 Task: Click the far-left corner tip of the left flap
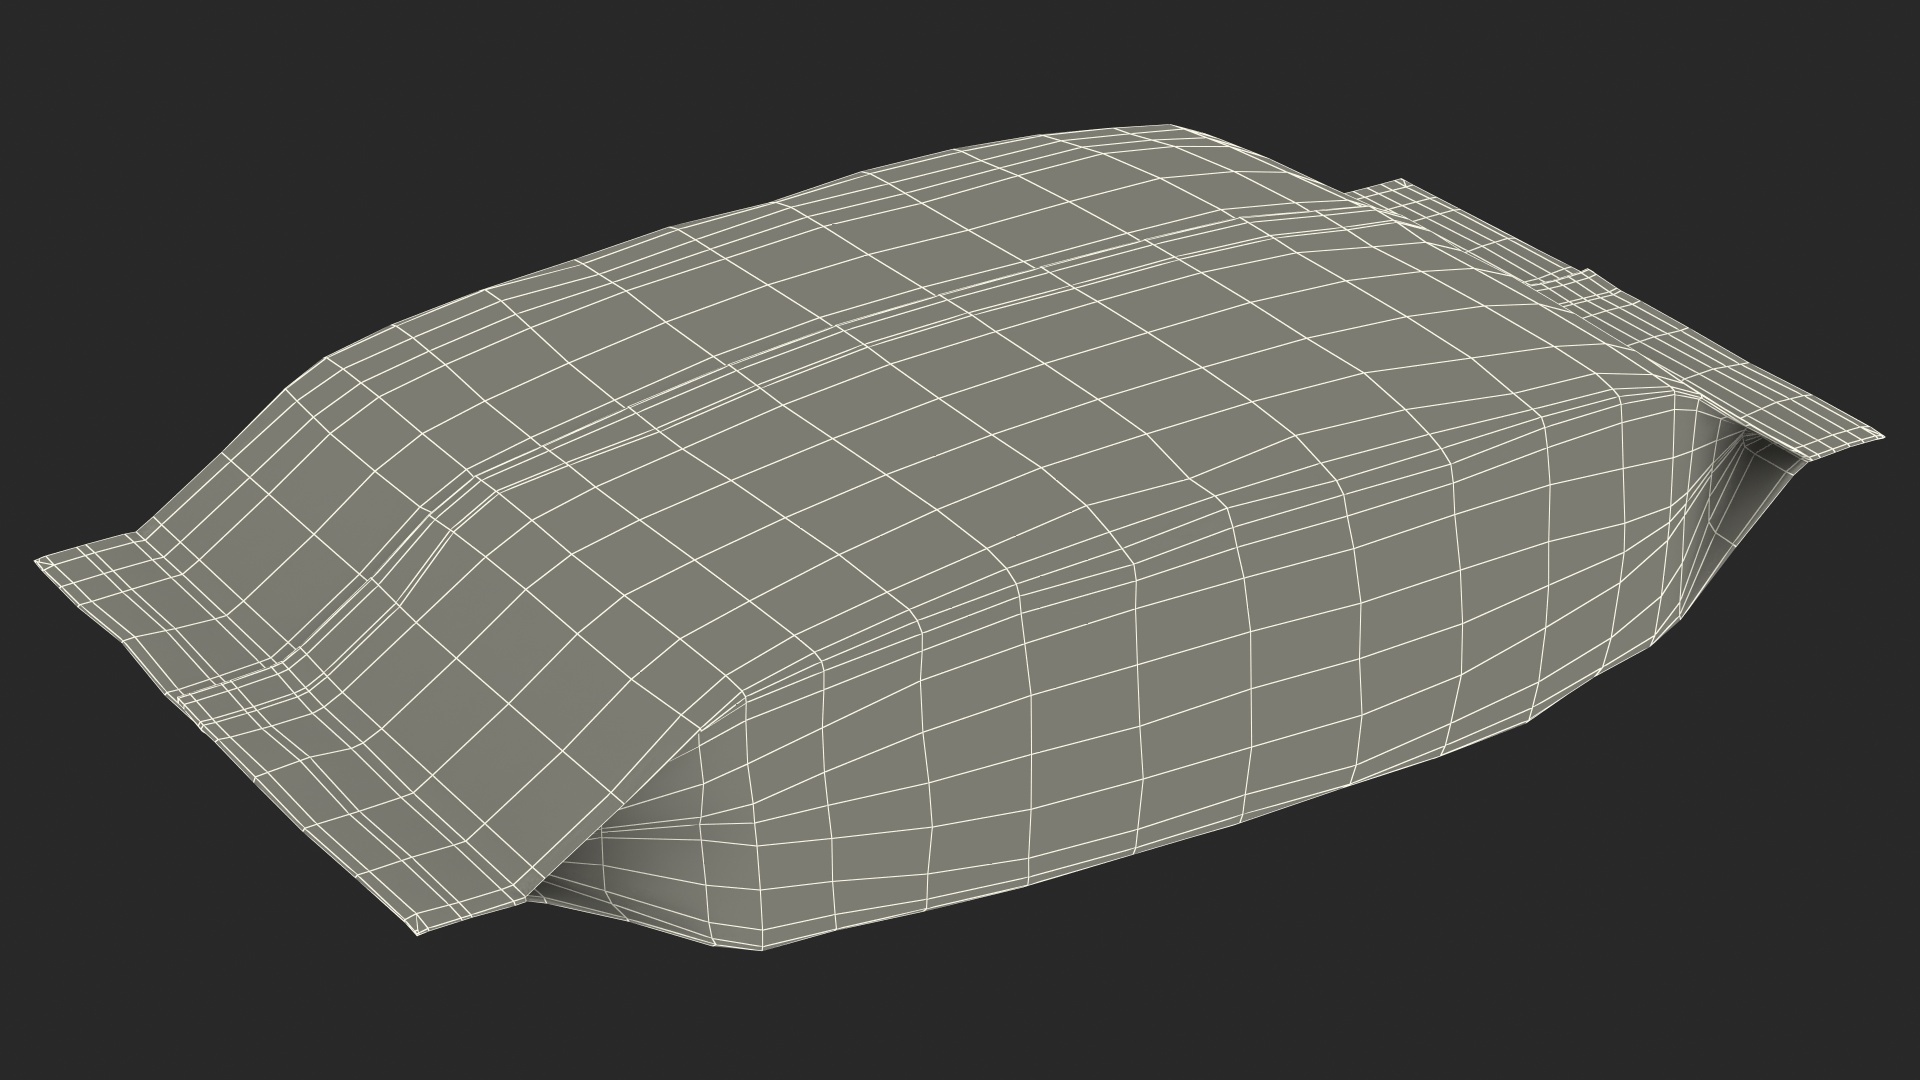pos(38,563)
